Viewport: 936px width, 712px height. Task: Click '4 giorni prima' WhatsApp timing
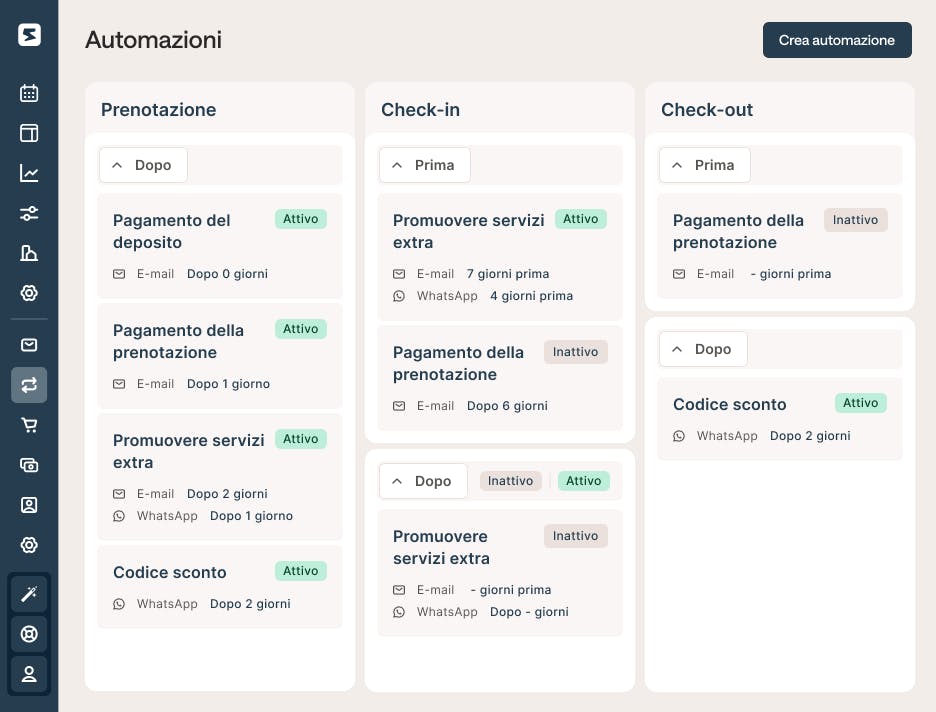(531, 296)
